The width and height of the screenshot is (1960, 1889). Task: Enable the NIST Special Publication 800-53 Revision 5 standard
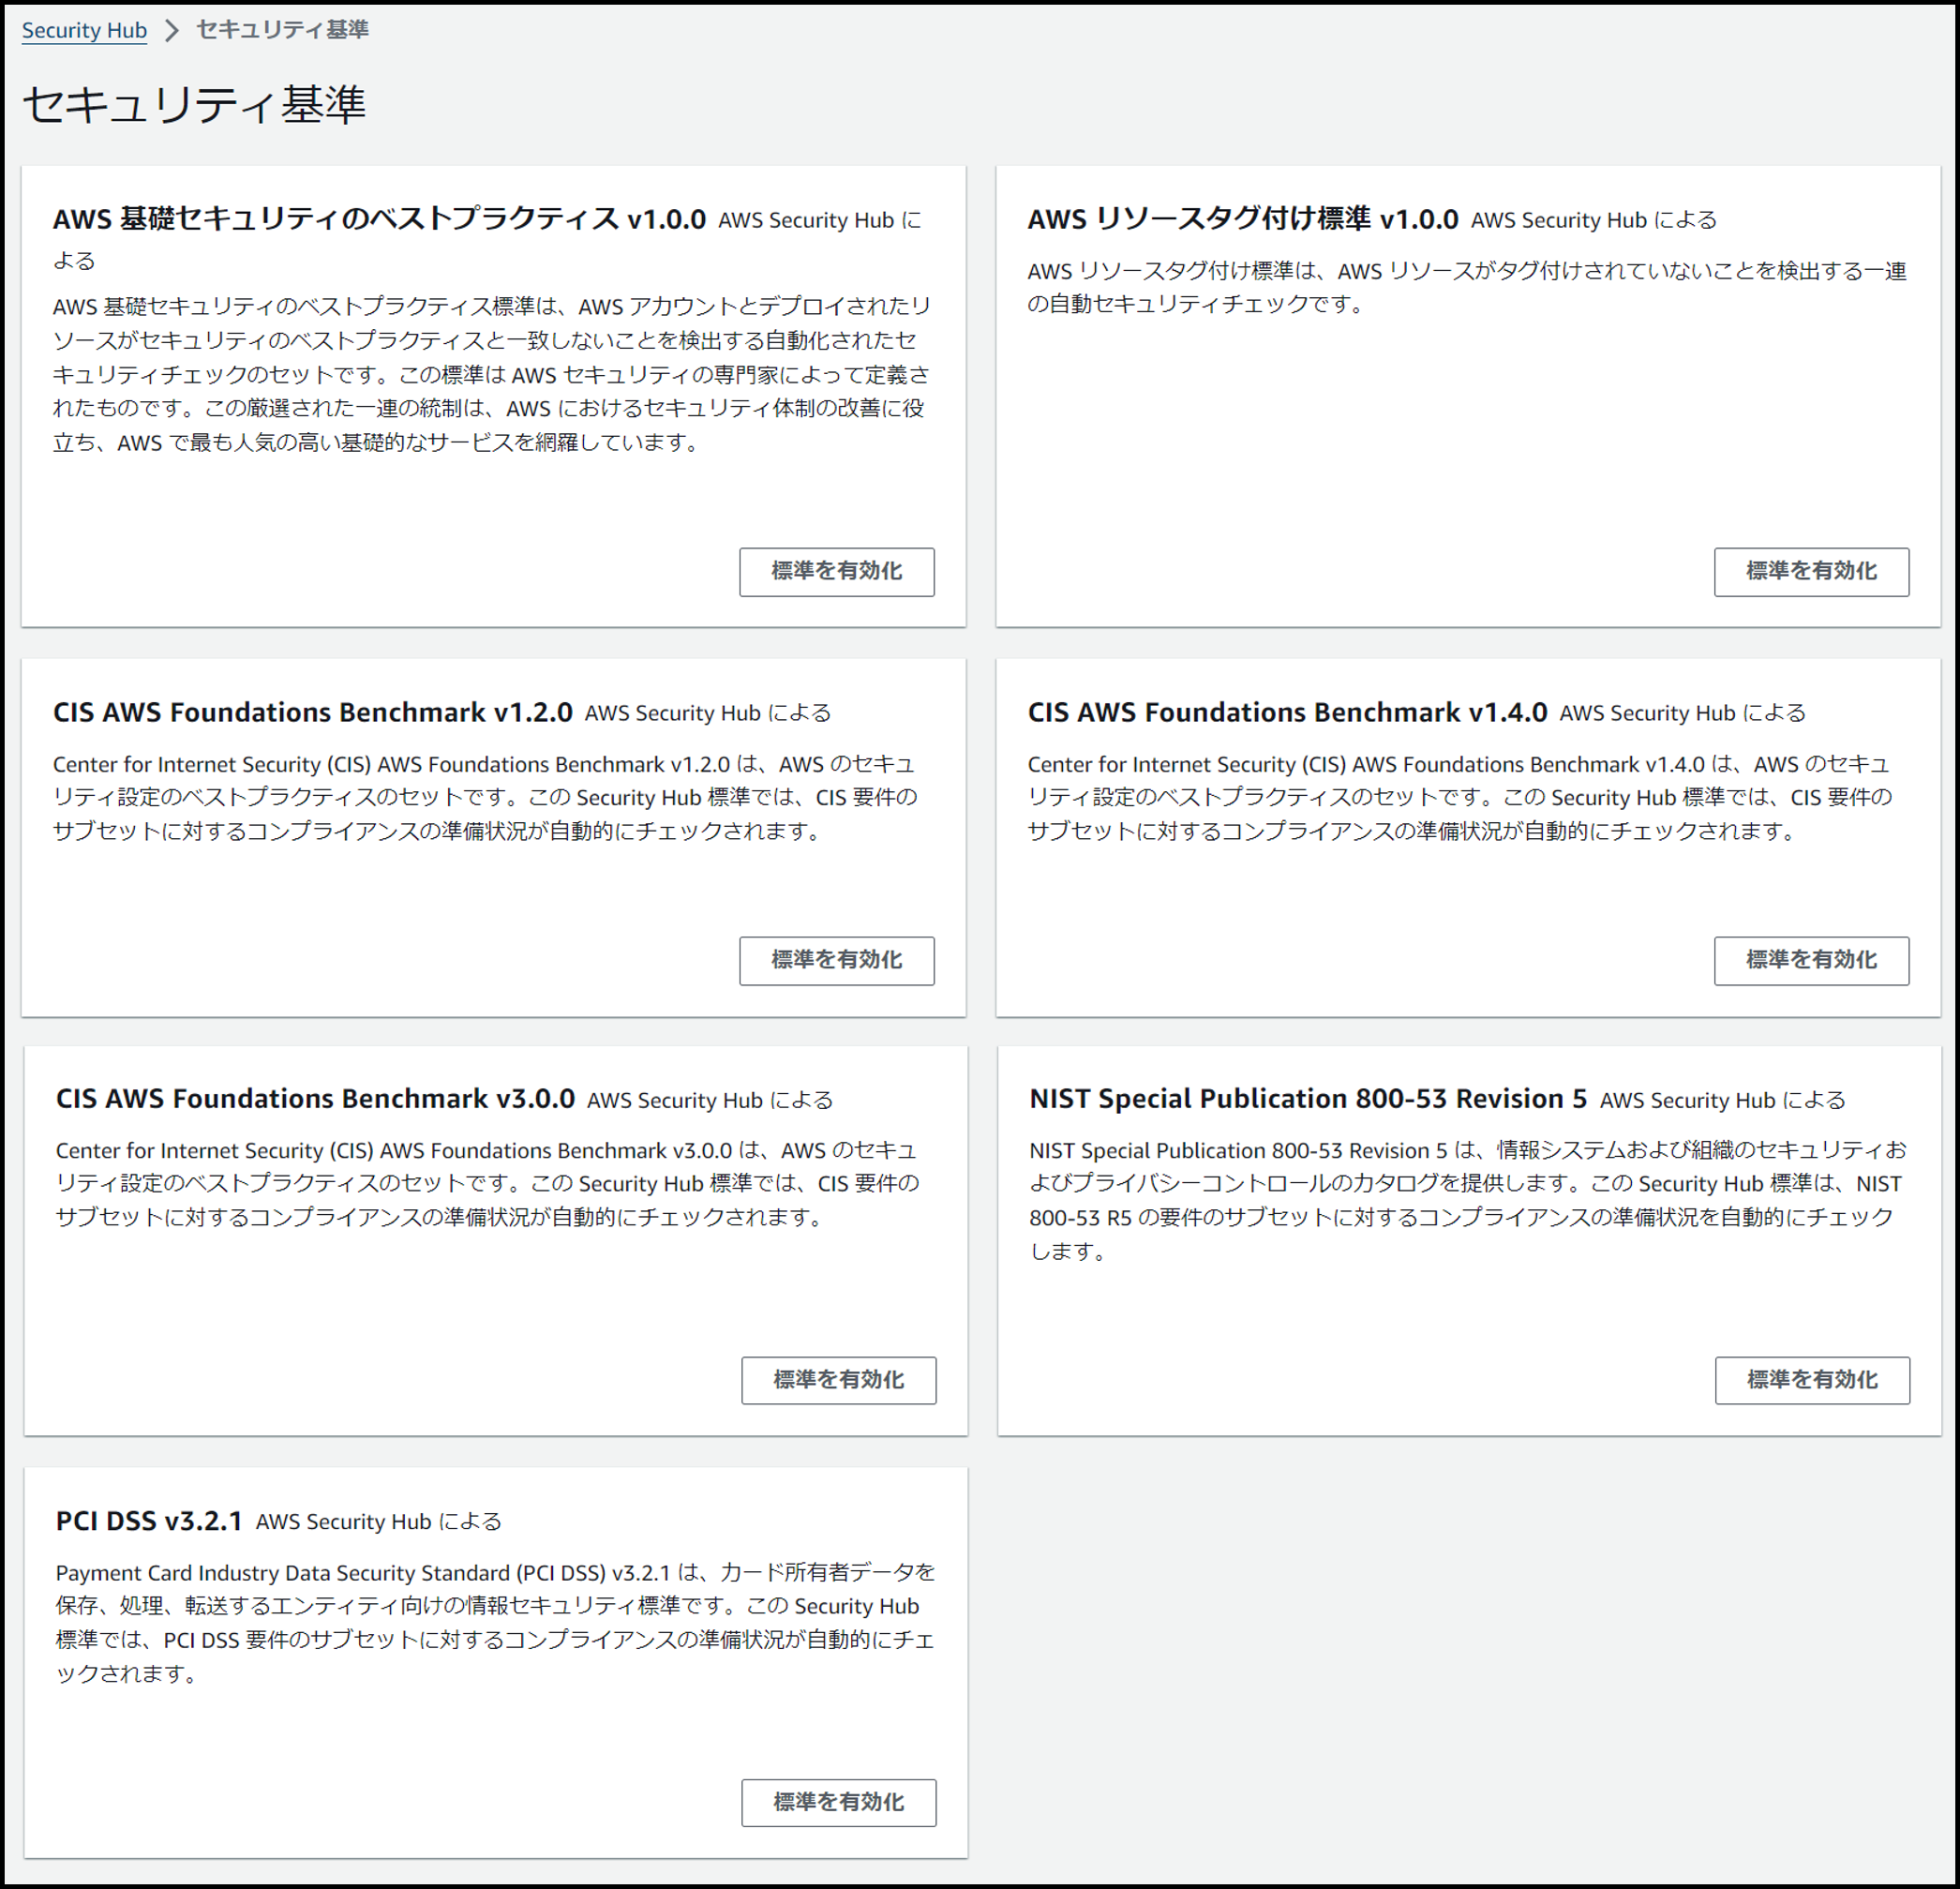click(1811, 1380)
